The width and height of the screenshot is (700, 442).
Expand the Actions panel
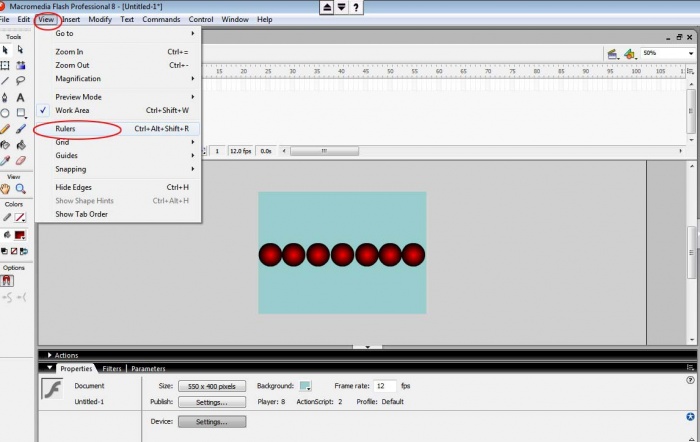[x=49, y=355]
